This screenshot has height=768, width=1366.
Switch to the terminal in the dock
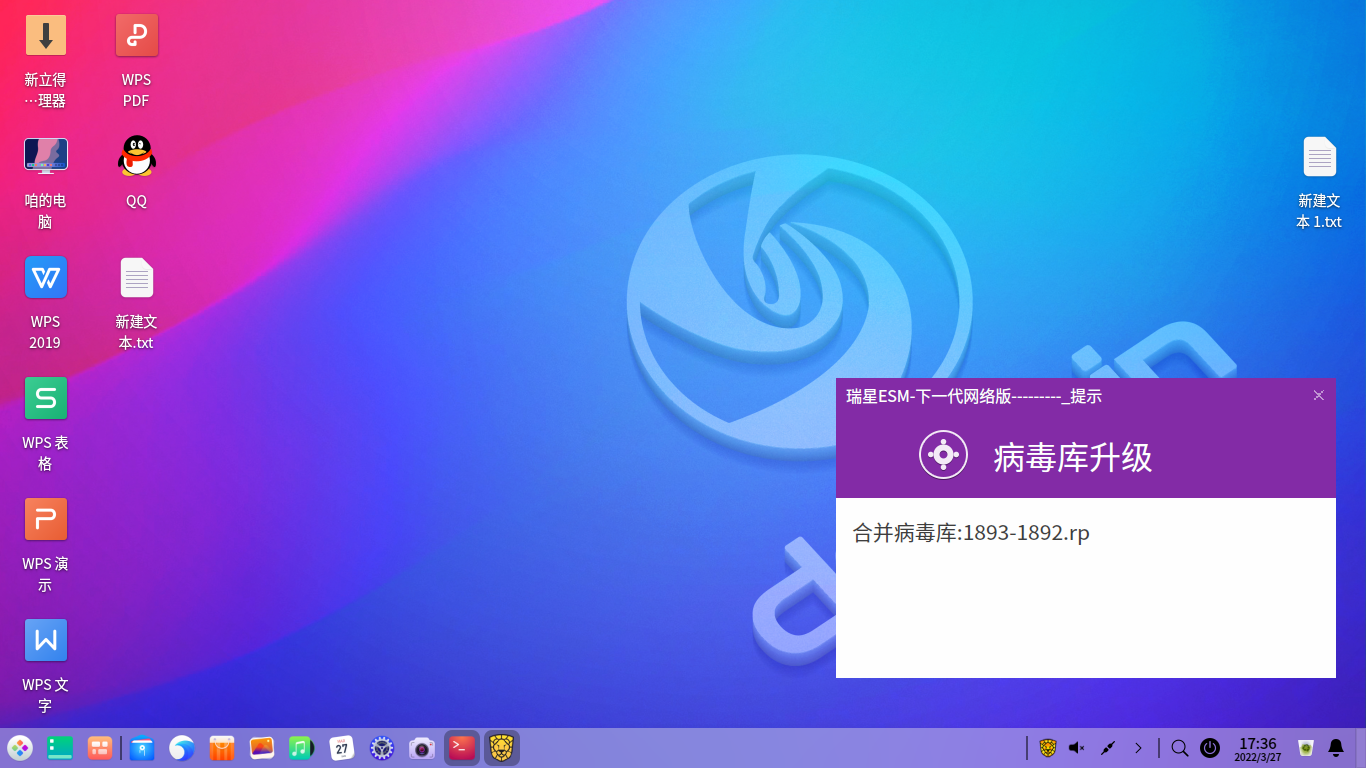click(x=462, y=748)
